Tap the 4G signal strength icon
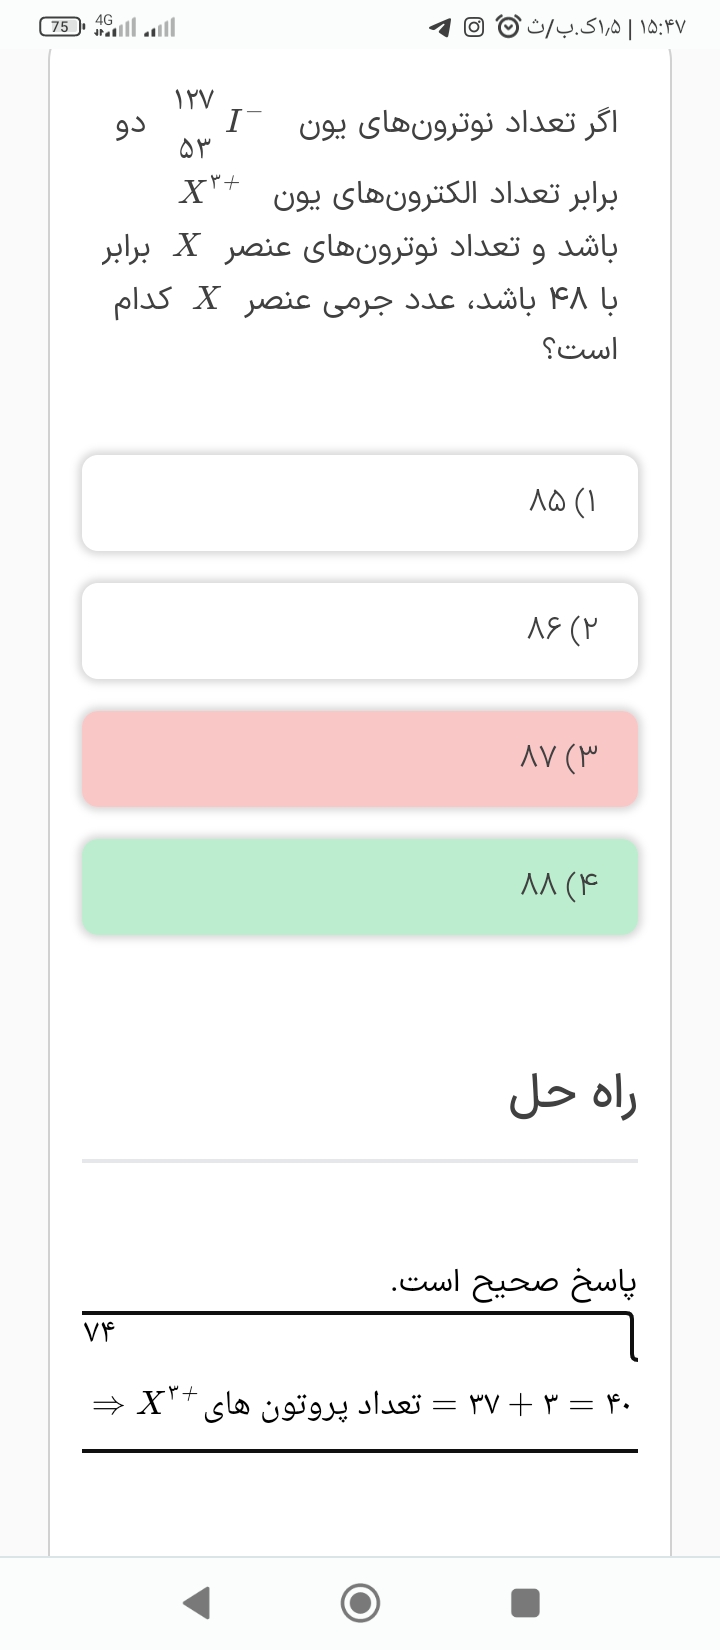720x1650 pixels. 114,27
